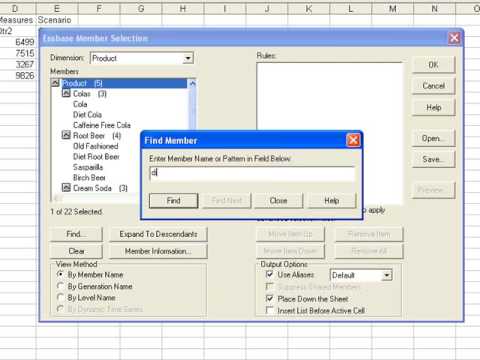Image resolution: width=480 pixels, height=360 pixels.
Task: Click spreadsheet cell with value 3267
Action: (x=17, y=64)
